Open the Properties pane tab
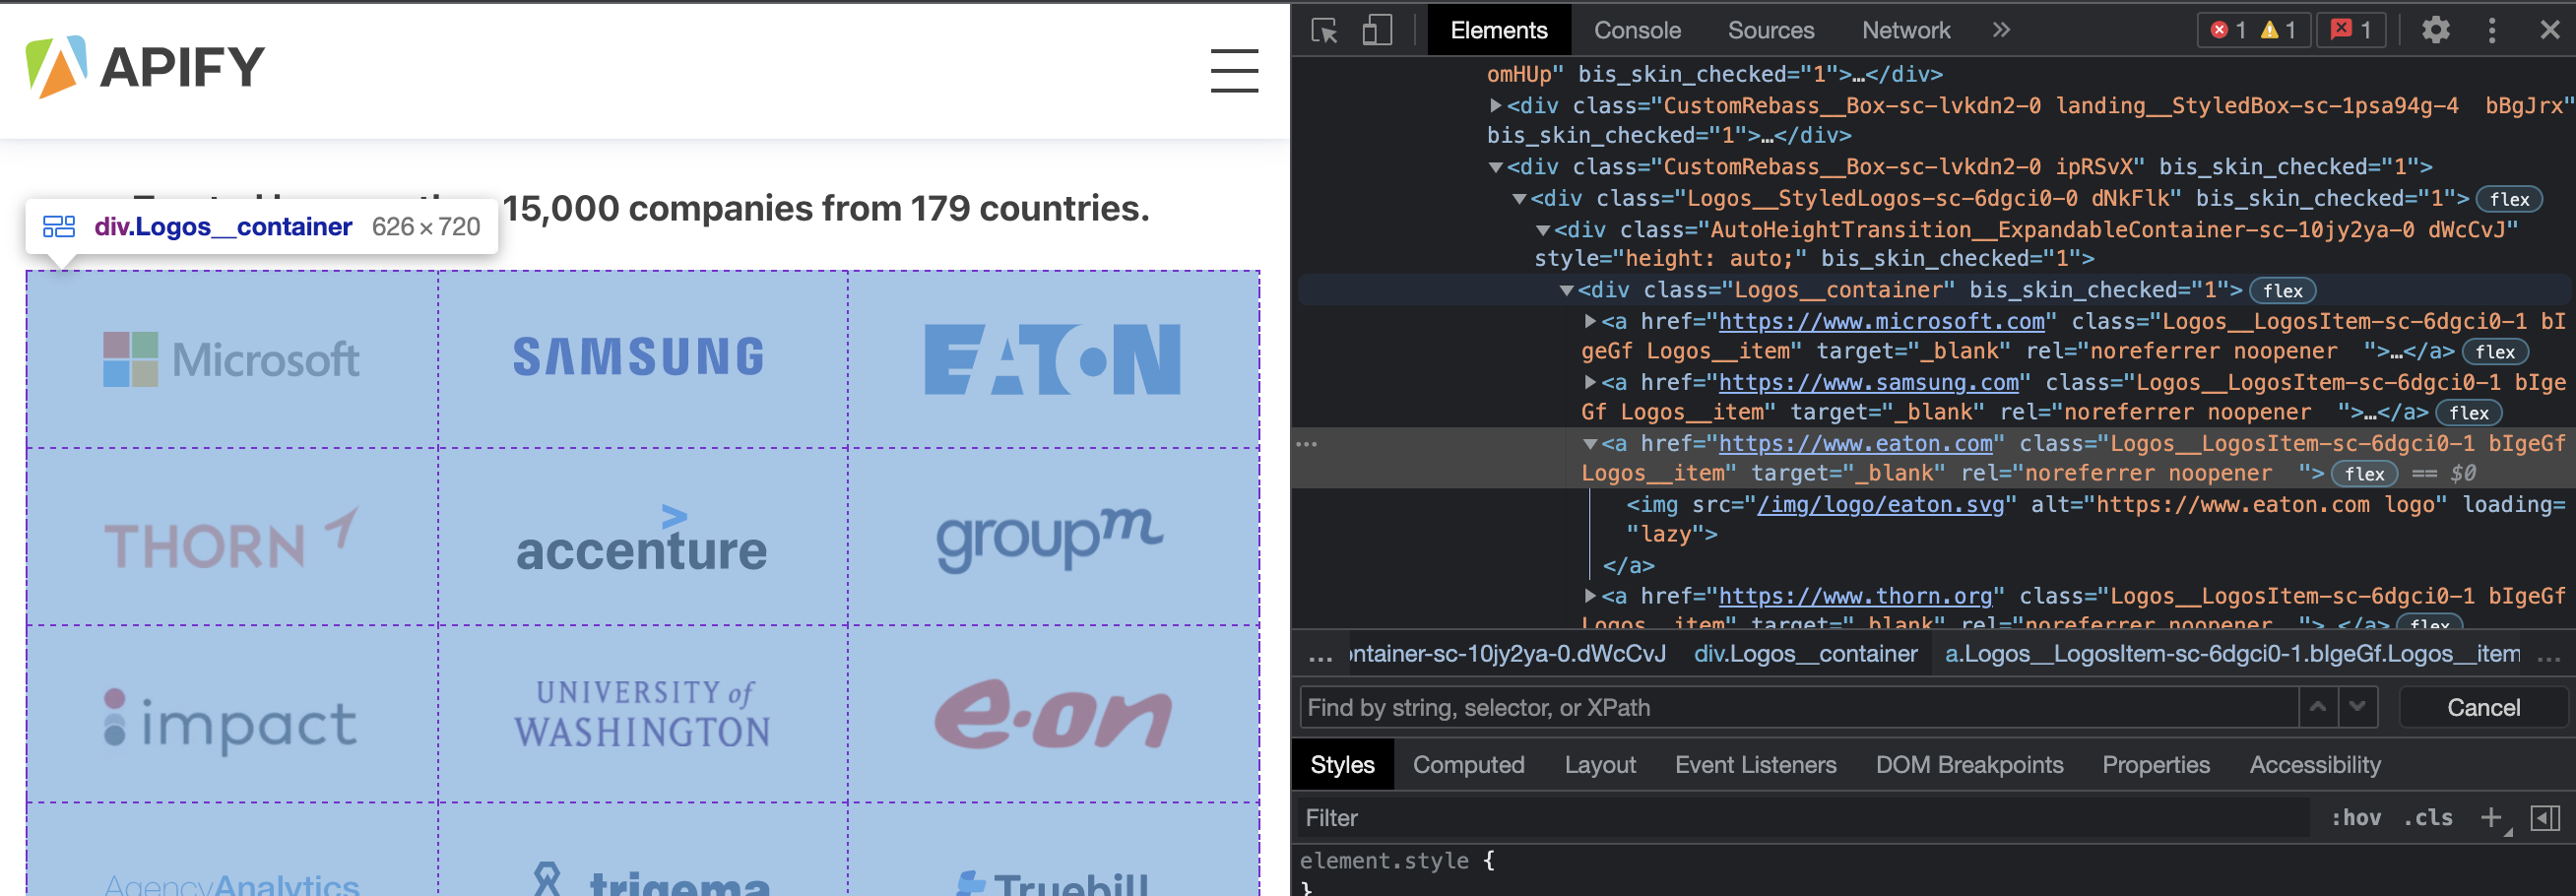This screenshot has width=2576, height=896. [x=2155, y=765]
